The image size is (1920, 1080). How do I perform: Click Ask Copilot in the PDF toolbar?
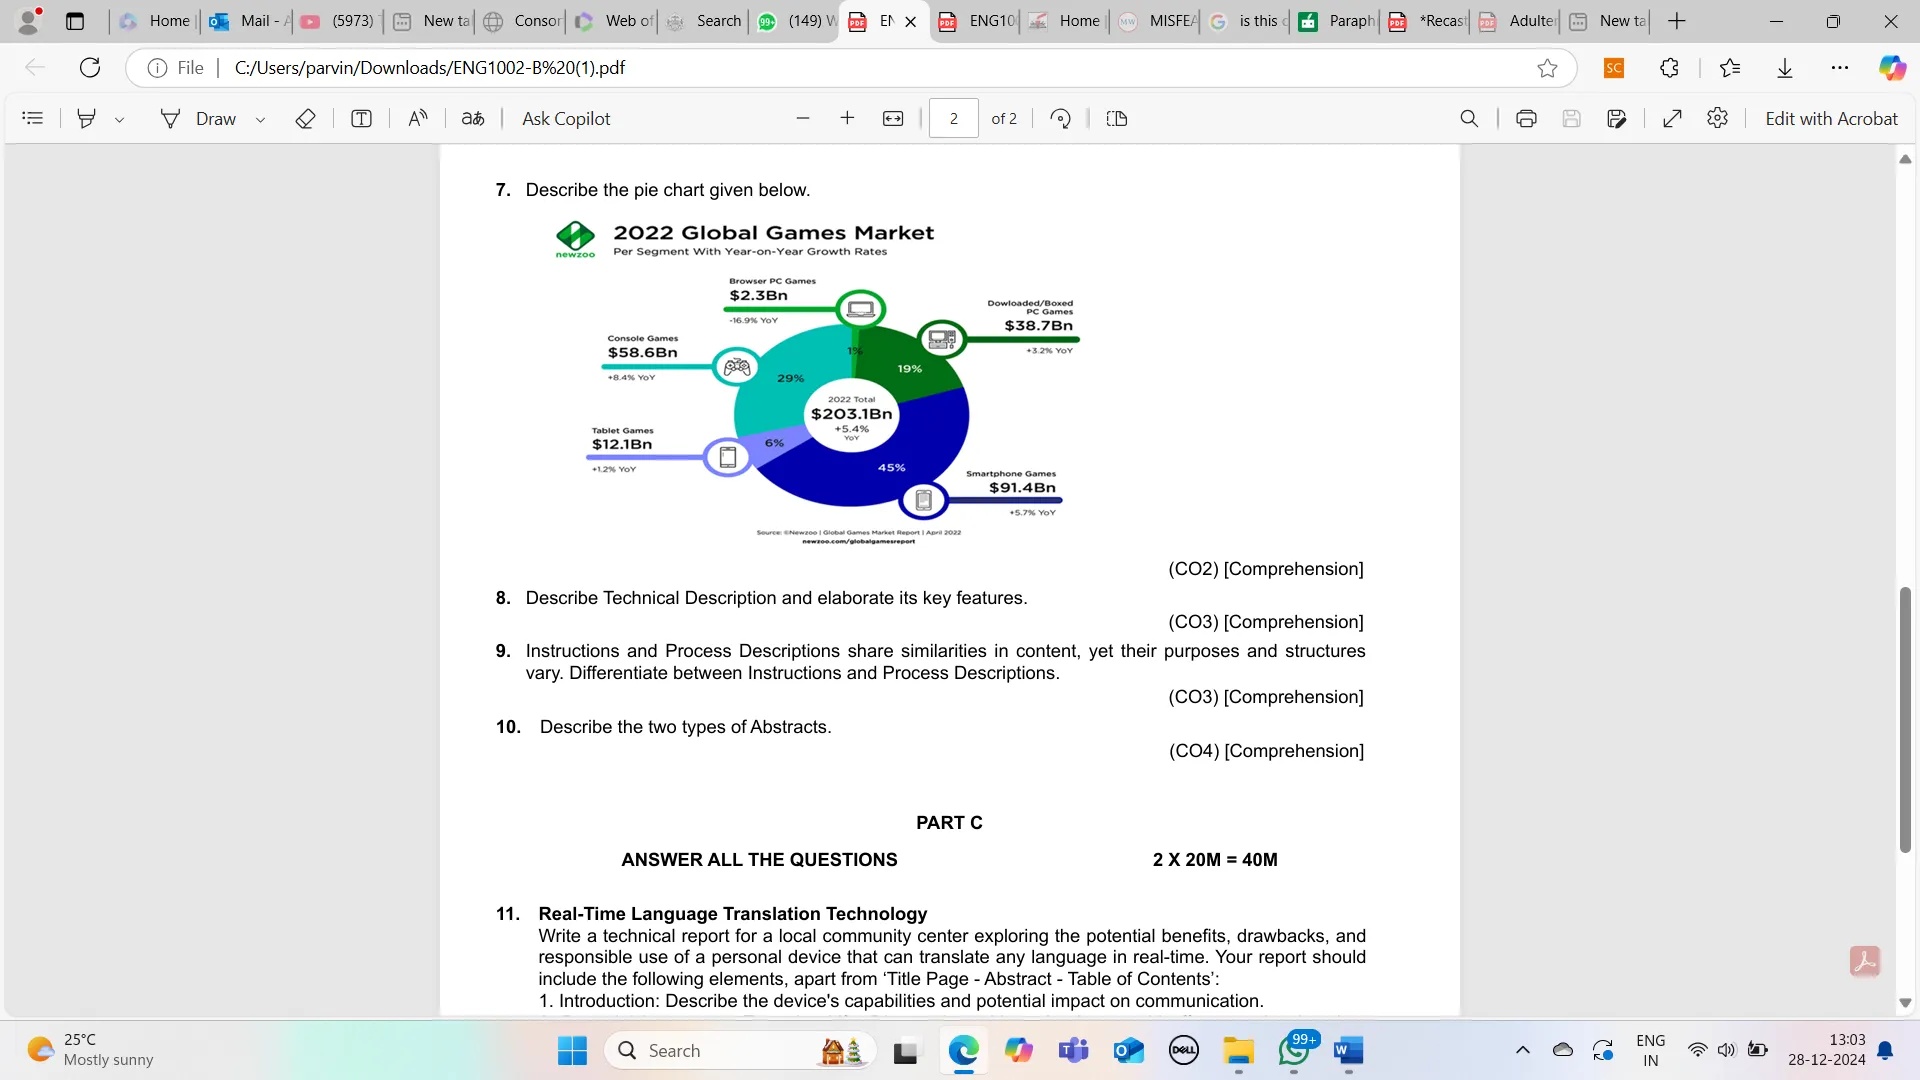(x=565, y=118)
